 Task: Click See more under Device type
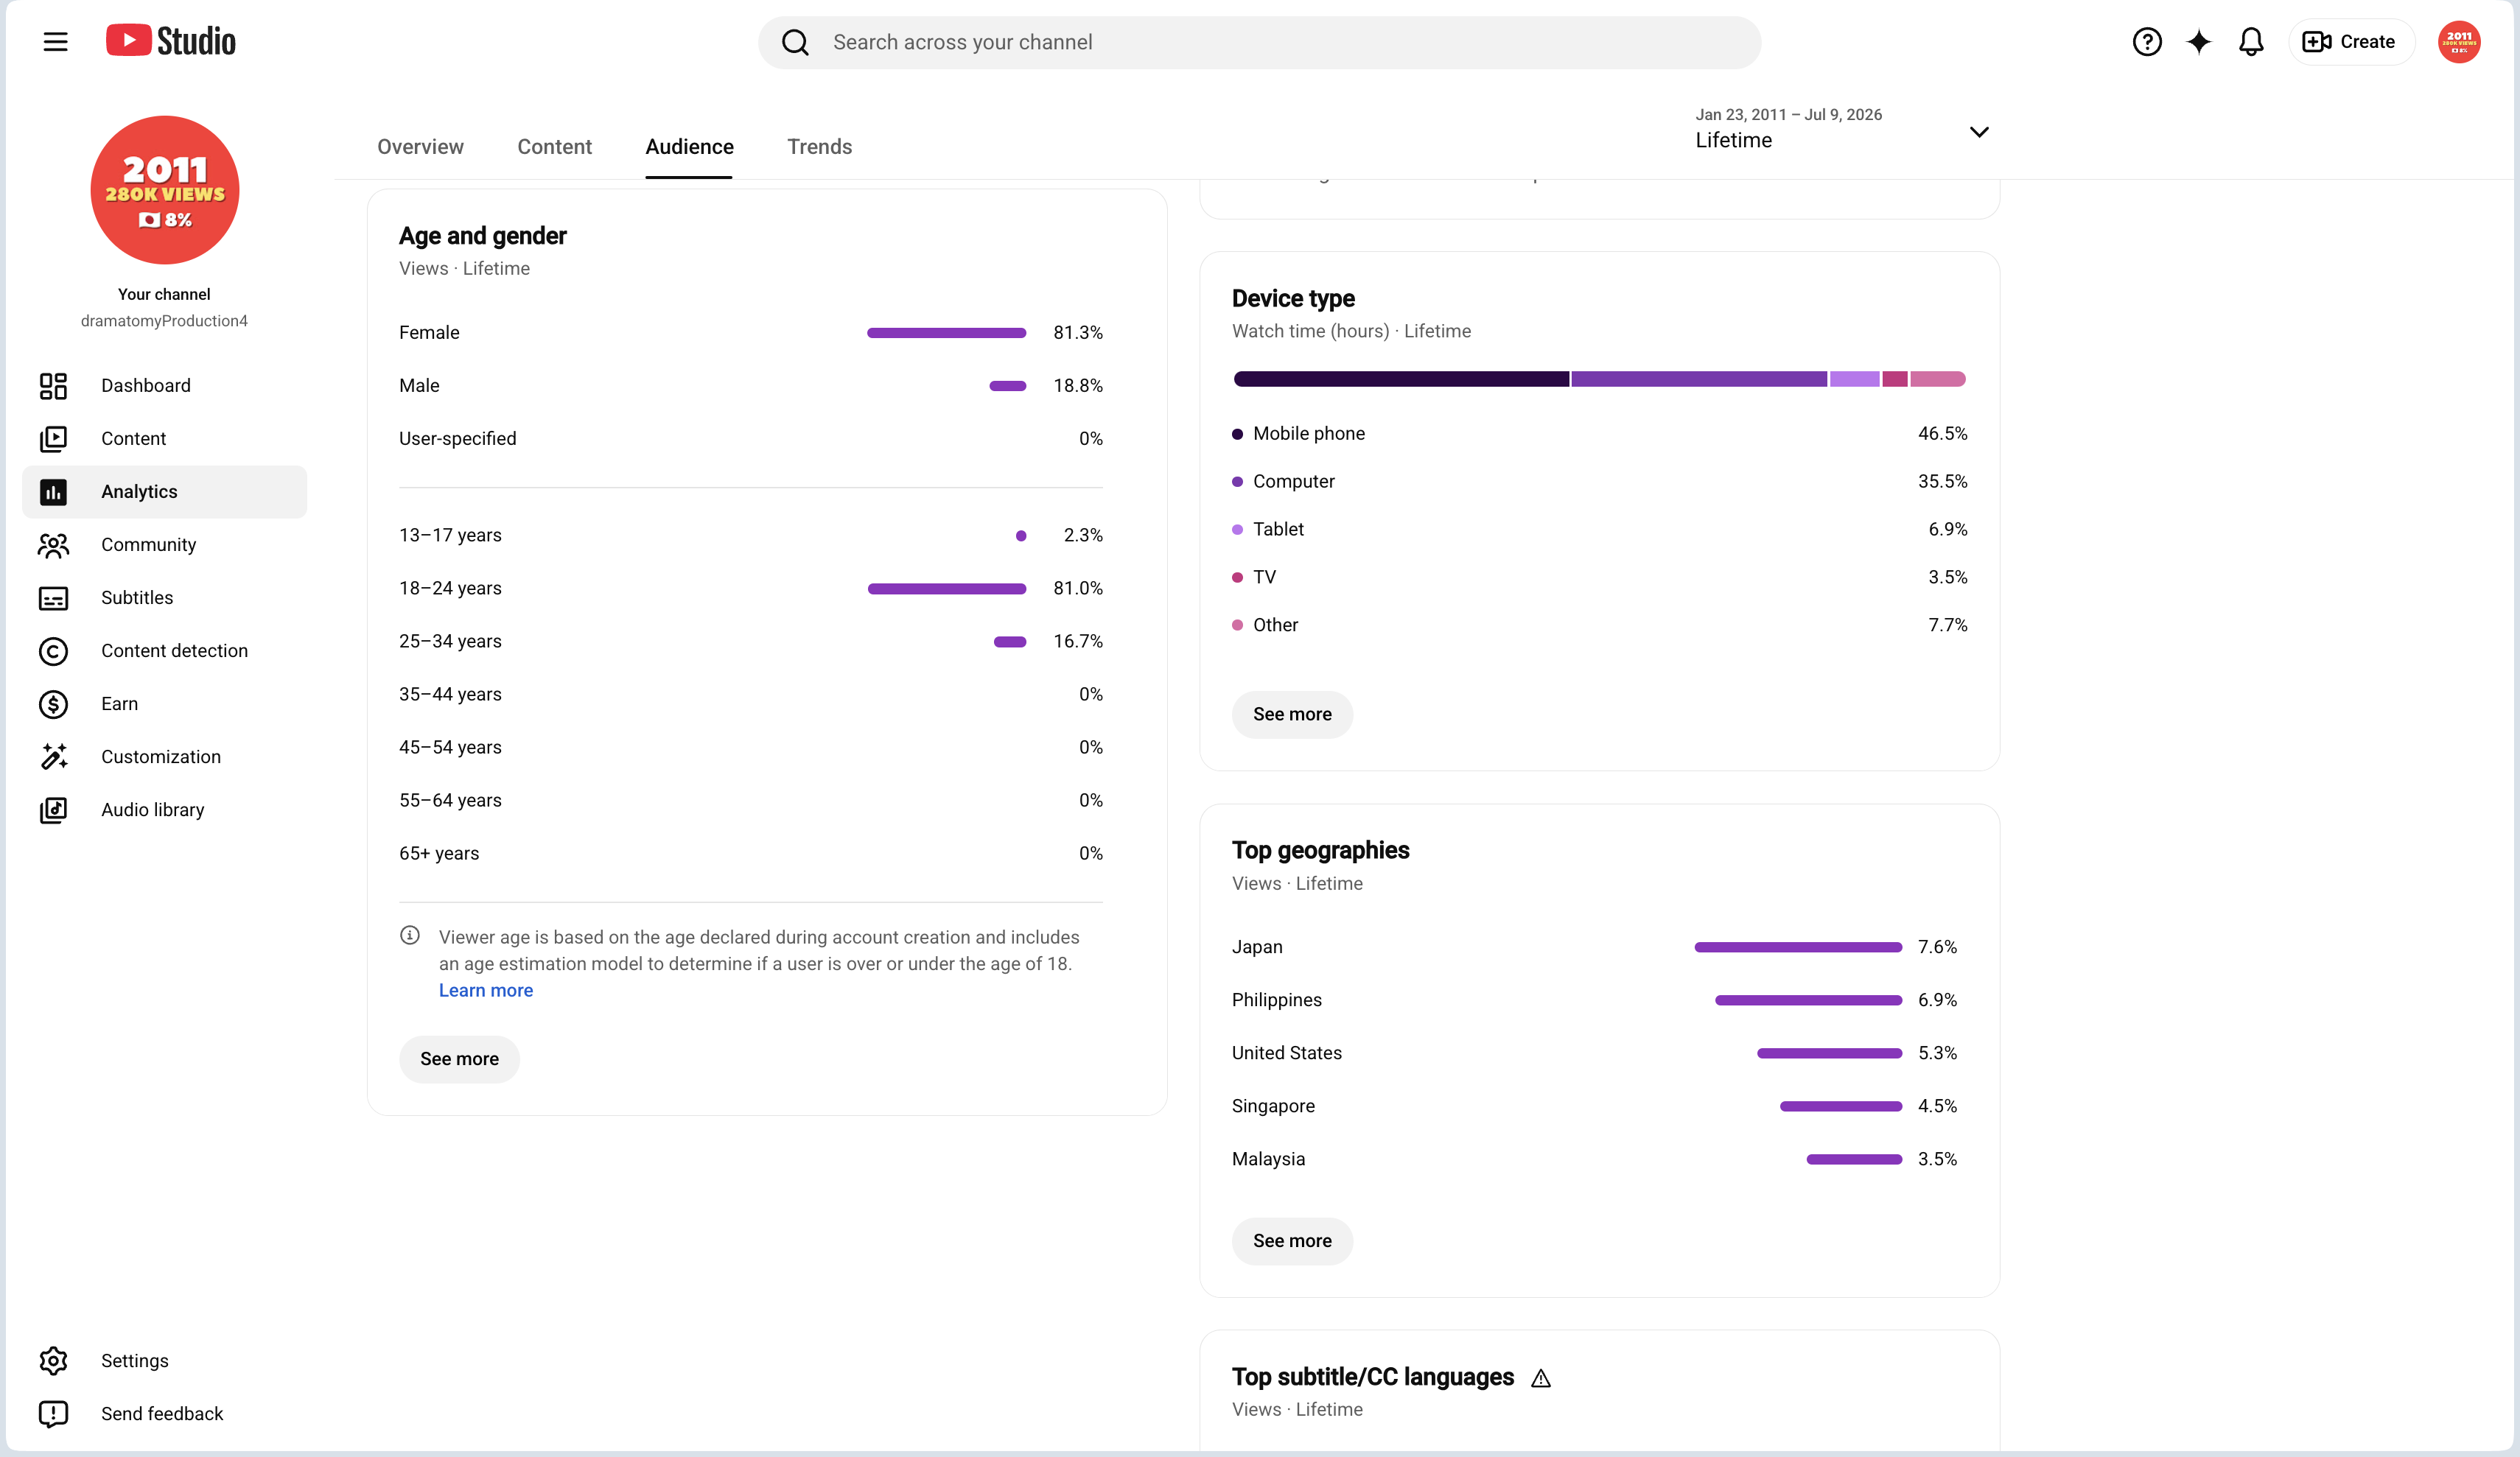pyautogui.click(x=1292, y=714)
